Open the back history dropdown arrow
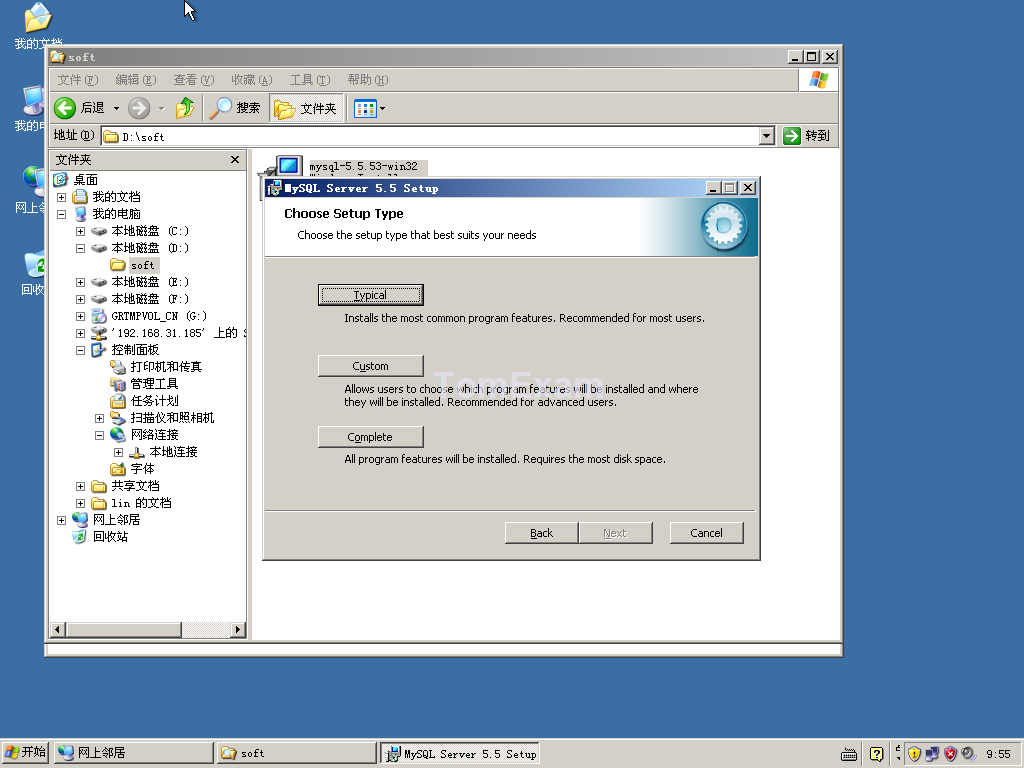This screenshot has width=1024, height=768. point(116,108)
